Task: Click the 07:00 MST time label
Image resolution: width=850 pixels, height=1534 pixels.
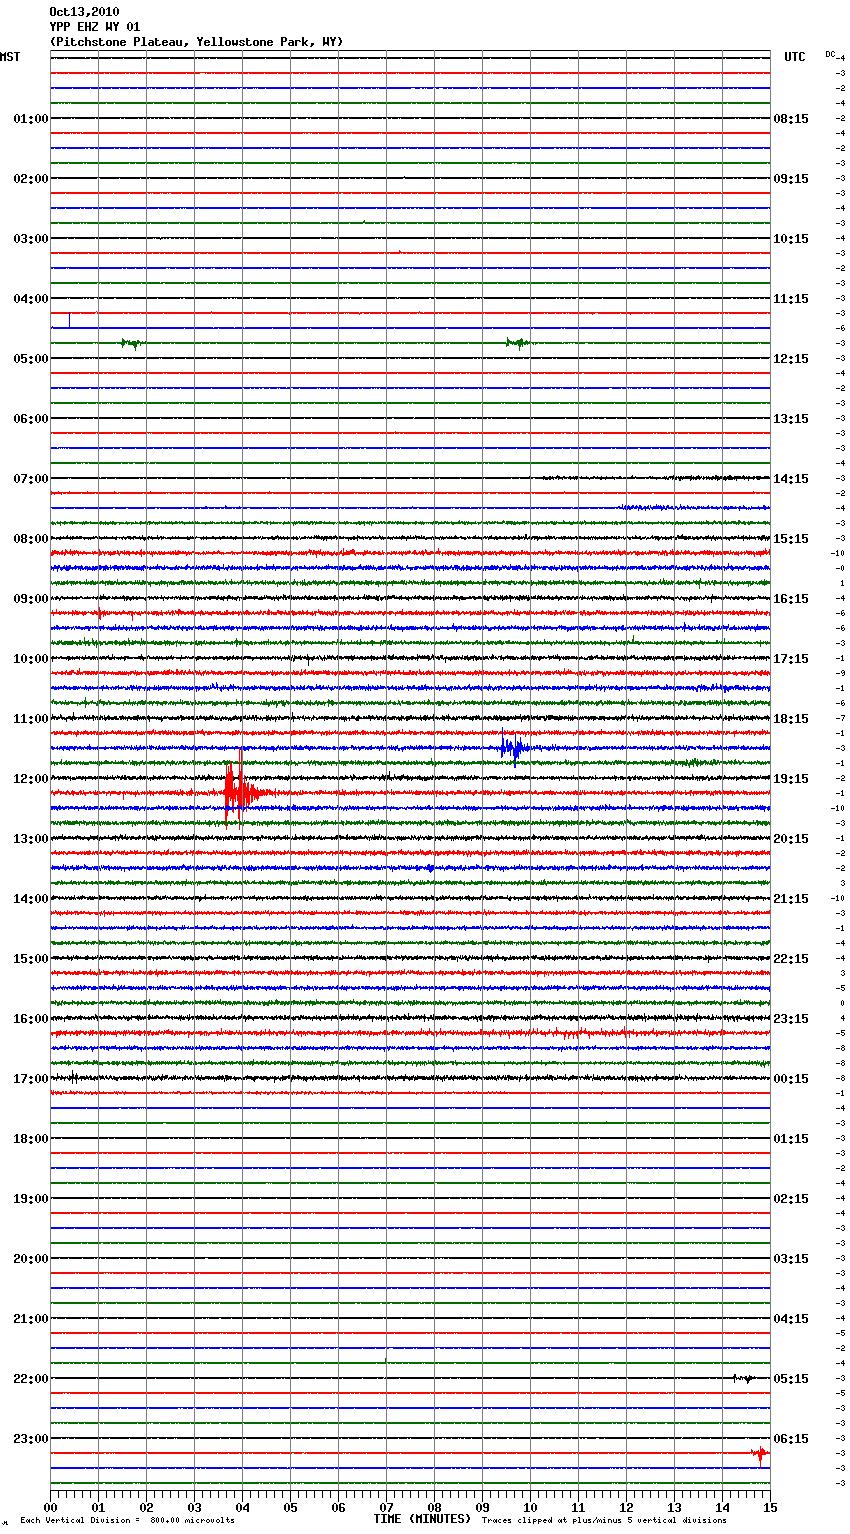Action: pyautogui.click(x=31, y=479)
